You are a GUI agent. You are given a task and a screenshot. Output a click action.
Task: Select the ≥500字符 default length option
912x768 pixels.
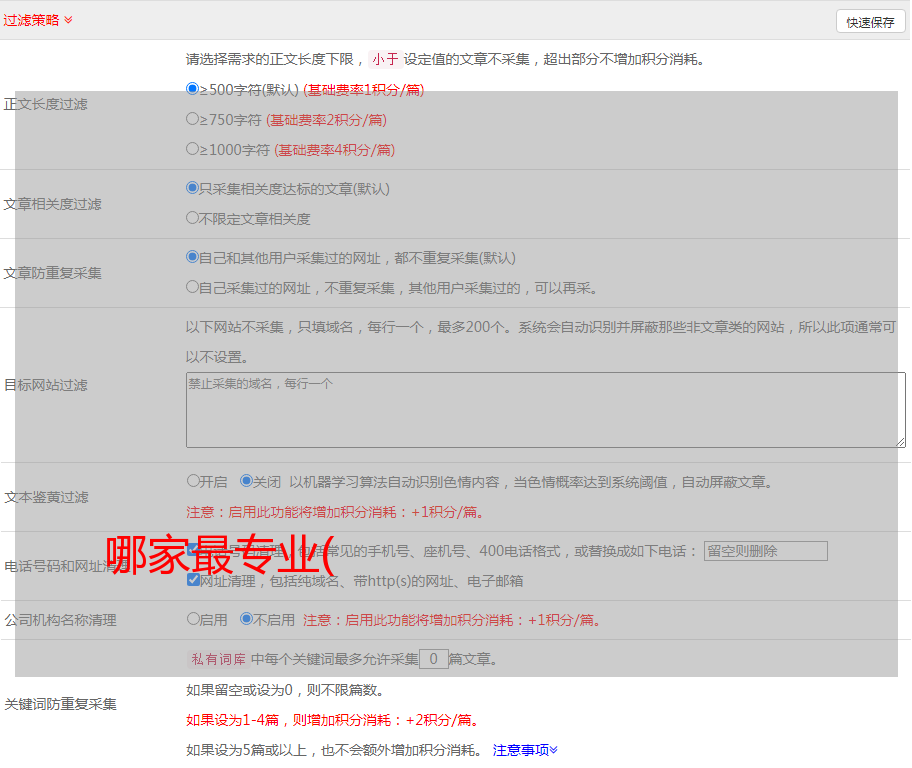click(x=193, y=89)
